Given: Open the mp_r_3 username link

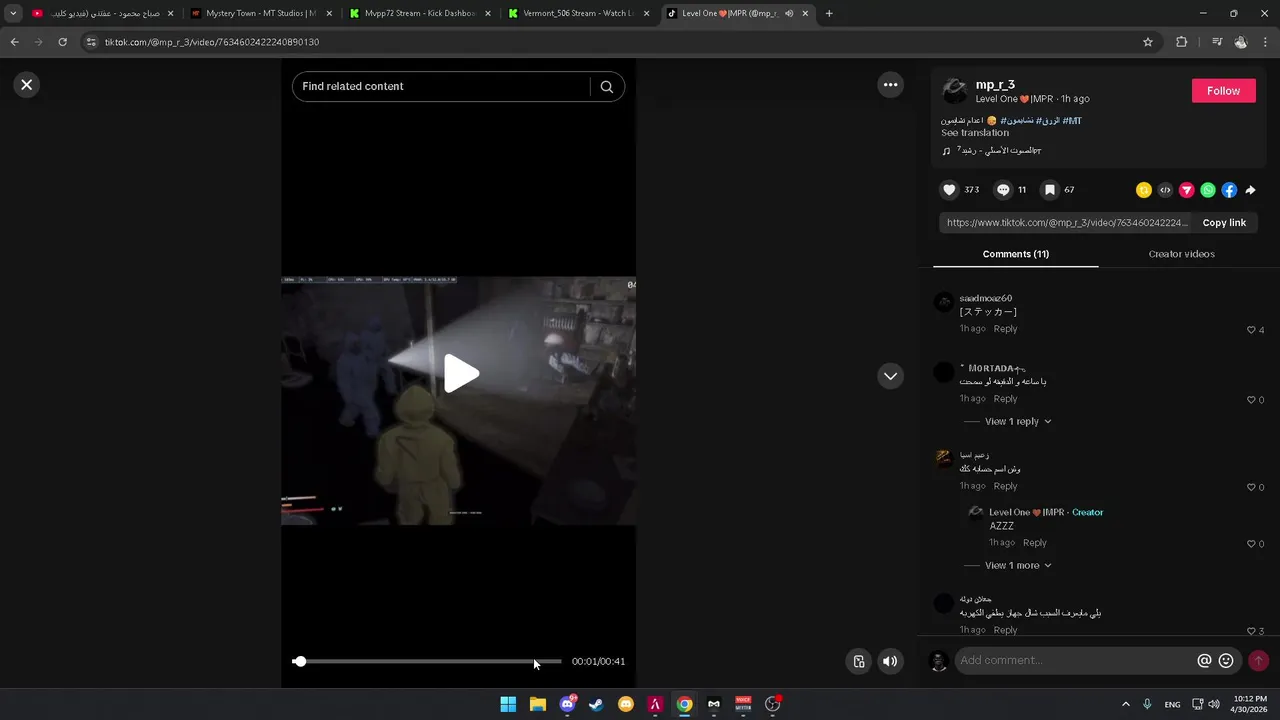Looking at the screenshot, I should (x=995, y=85).
